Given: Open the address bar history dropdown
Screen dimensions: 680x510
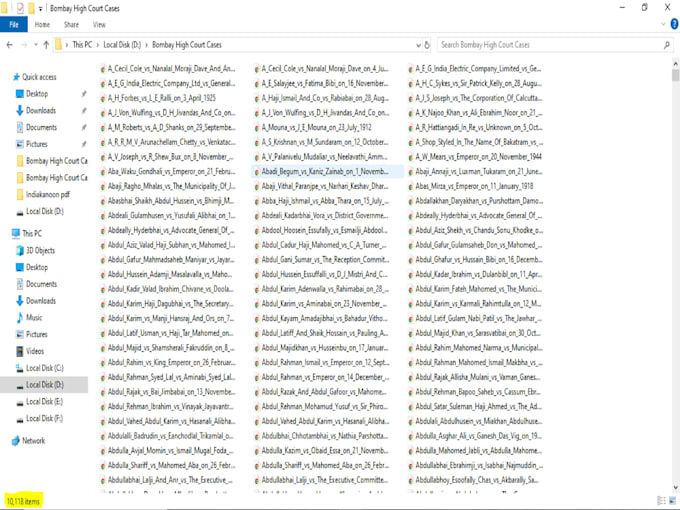Looking at the screenshot, I should click(418, 45).
